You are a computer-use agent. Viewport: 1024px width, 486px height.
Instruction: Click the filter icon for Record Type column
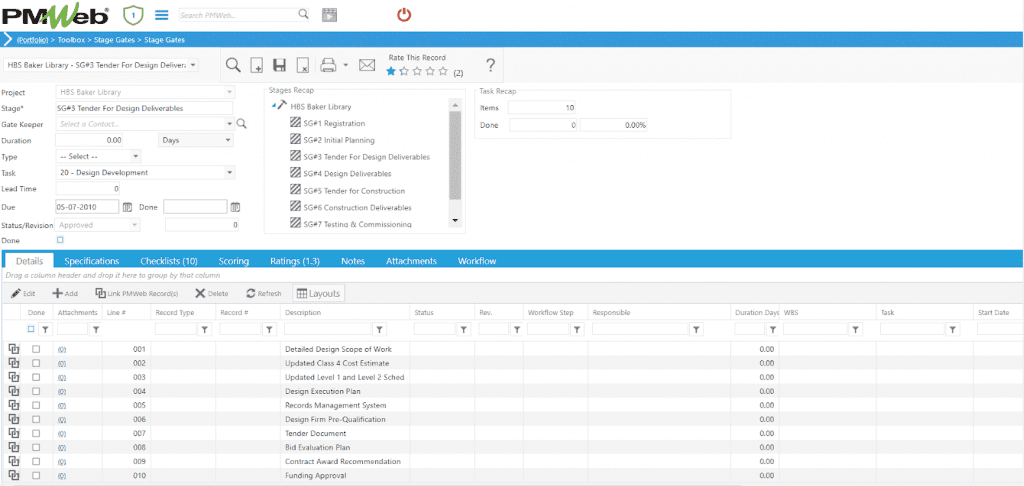pyautogui.click(x=204, y=330)
